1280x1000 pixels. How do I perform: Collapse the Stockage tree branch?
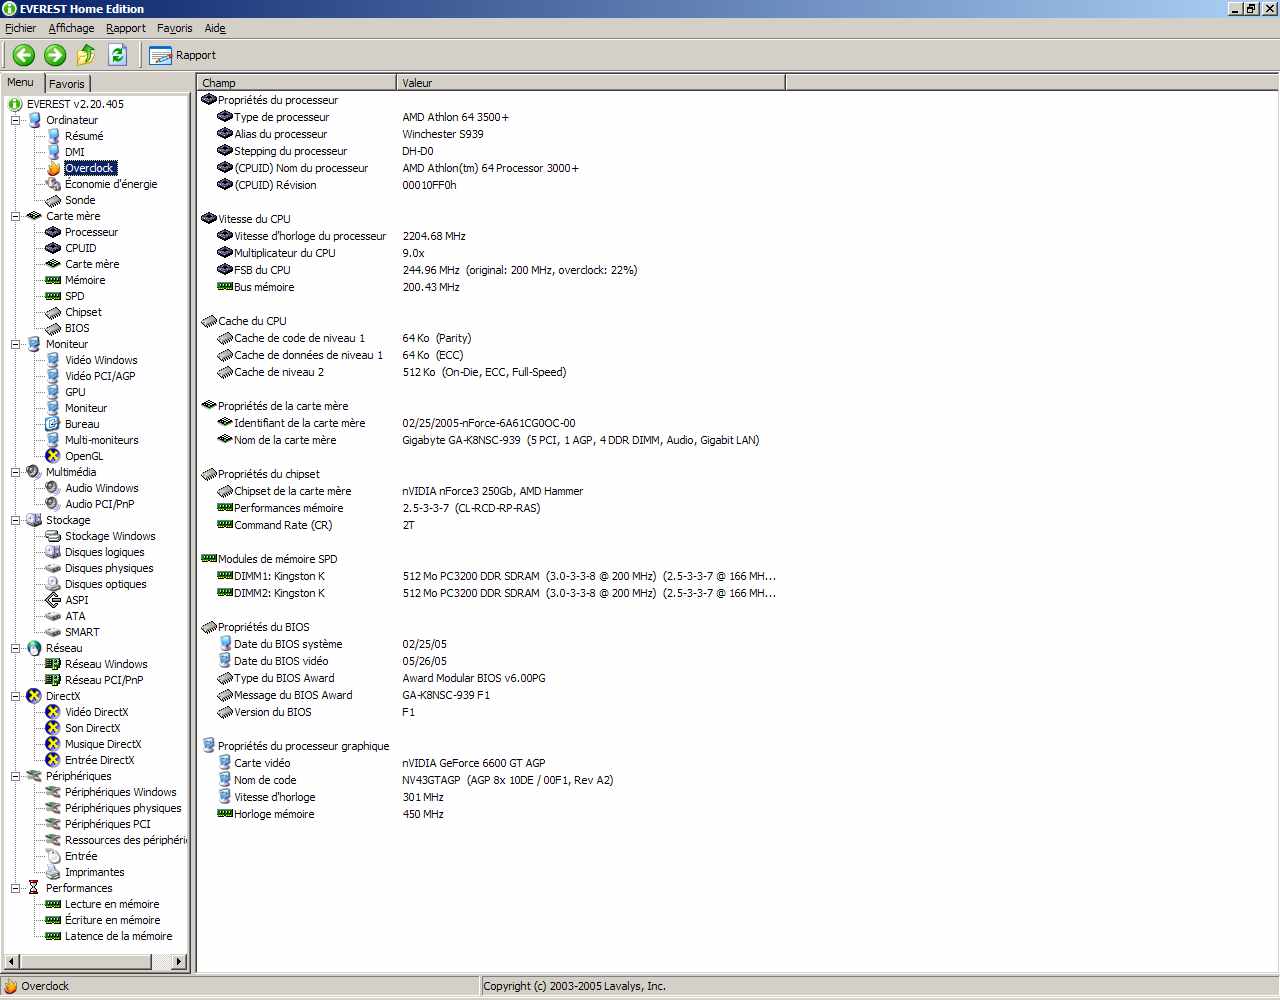click(x=16, y=520)
